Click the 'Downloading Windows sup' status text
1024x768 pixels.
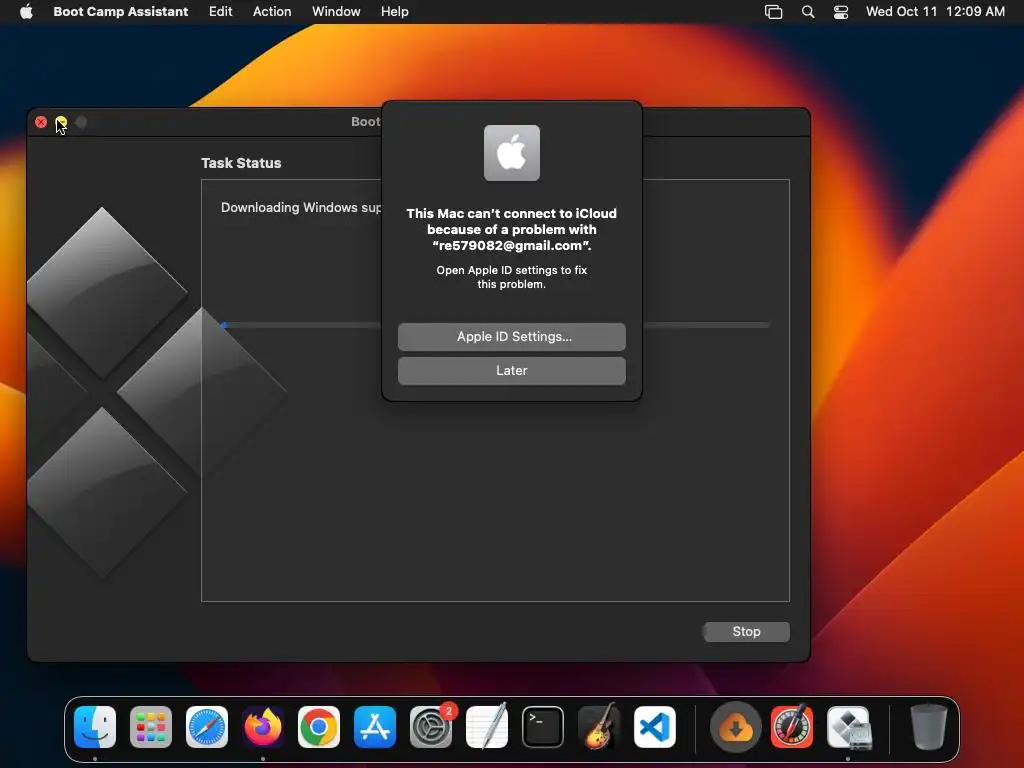click(300, 207)
